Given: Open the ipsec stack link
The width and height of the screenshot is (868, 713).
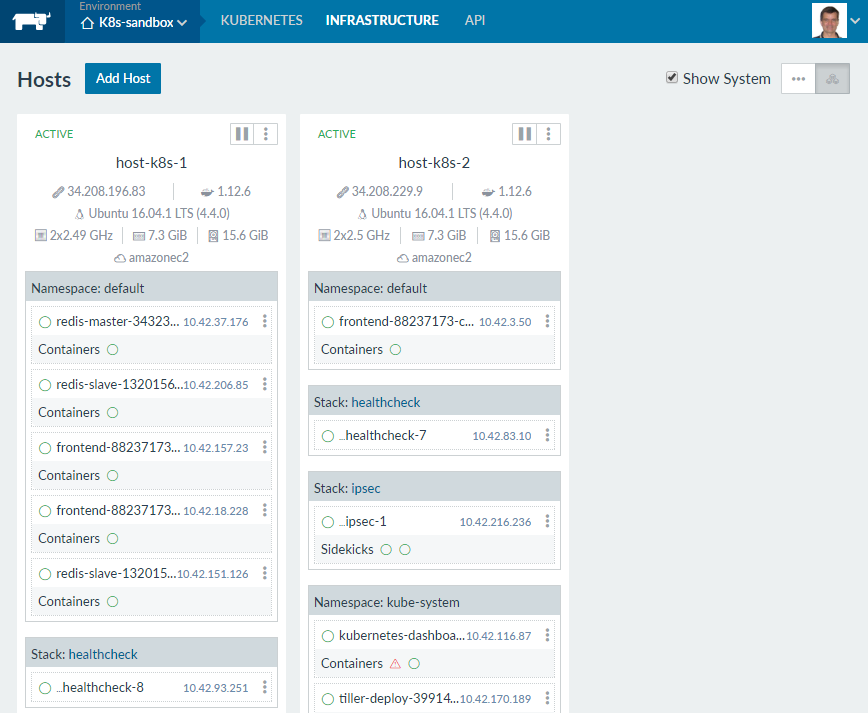Looking at the screenshot, I should 367,488.
